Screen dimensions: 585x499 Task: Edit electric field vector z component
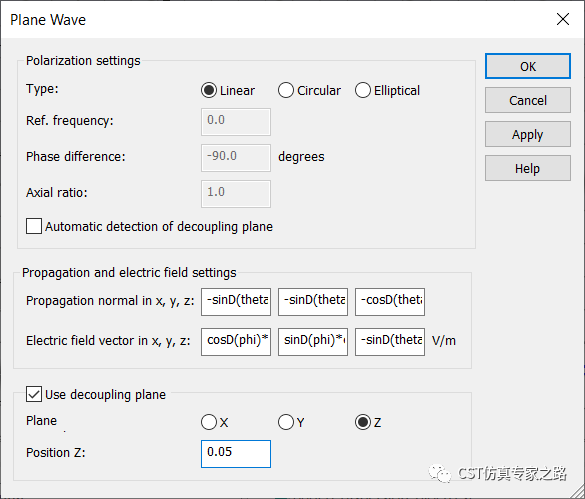coord(390,341)
